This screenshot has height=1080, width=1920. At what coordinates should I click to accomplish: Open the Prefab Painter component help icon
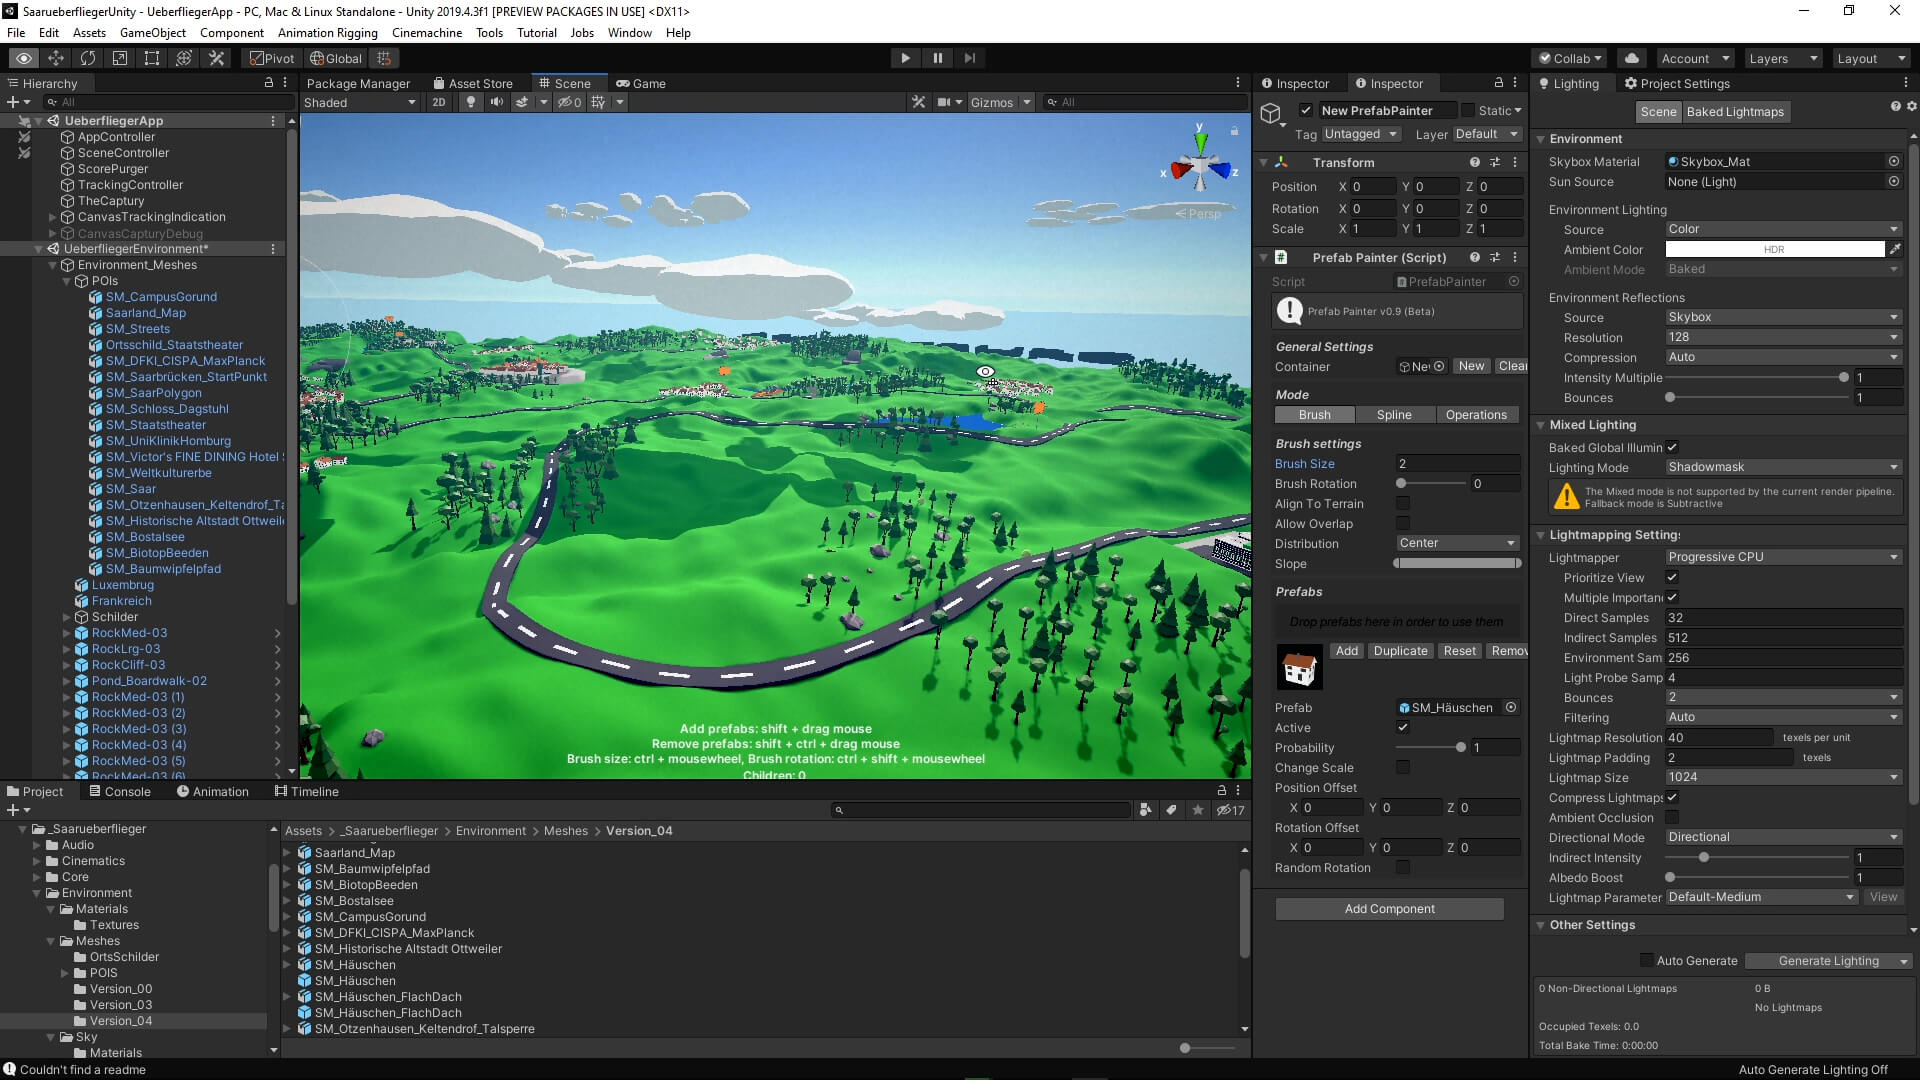(1474, 257)
